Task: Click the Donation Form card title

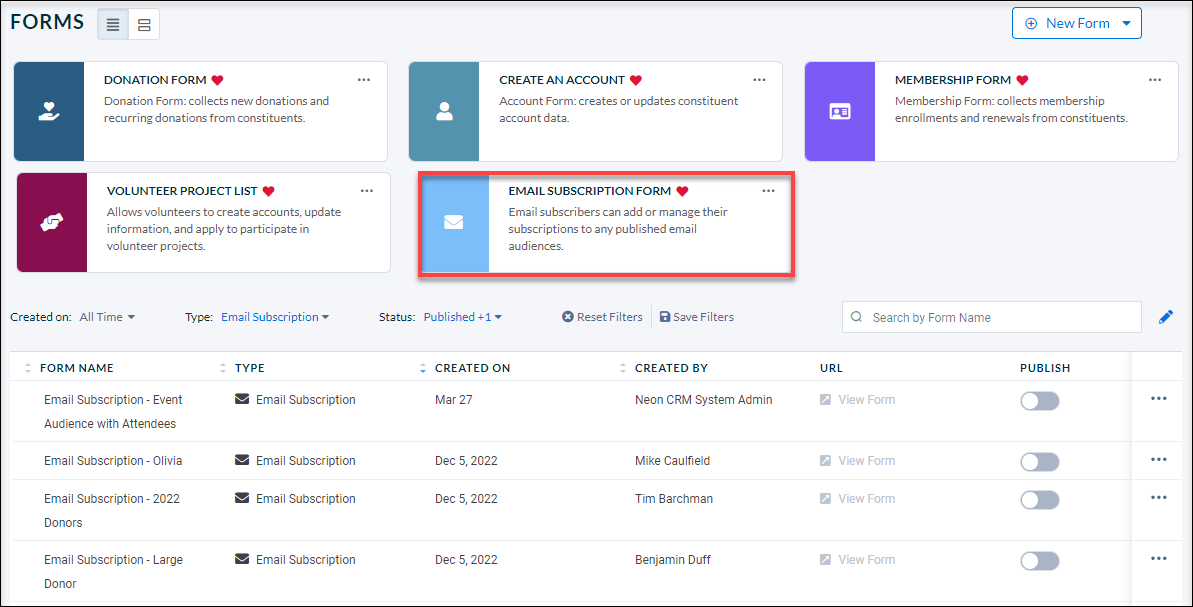Action: click(155, 80)
